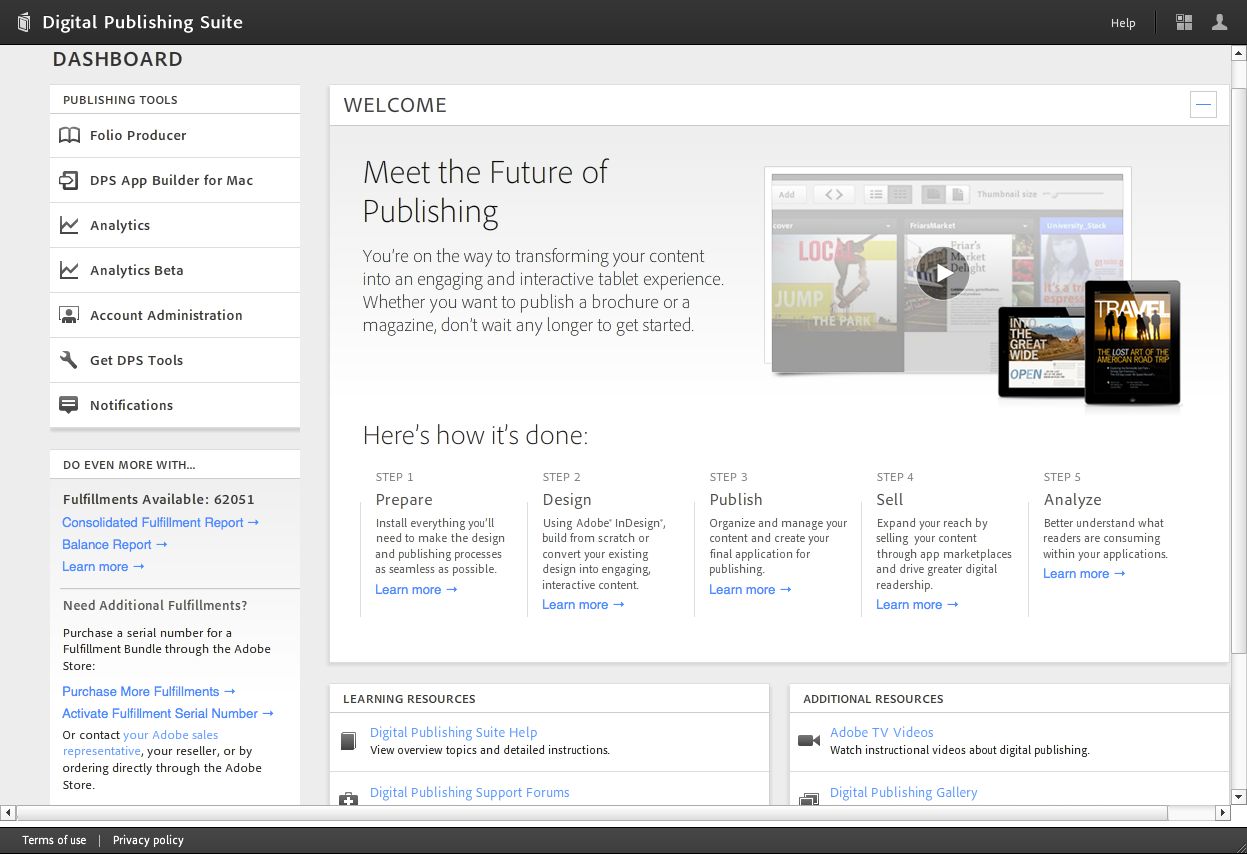Click the Get DPS Tools wrench icon
The width and height of the screenshot is (1247, 854).
coord(69,360)
